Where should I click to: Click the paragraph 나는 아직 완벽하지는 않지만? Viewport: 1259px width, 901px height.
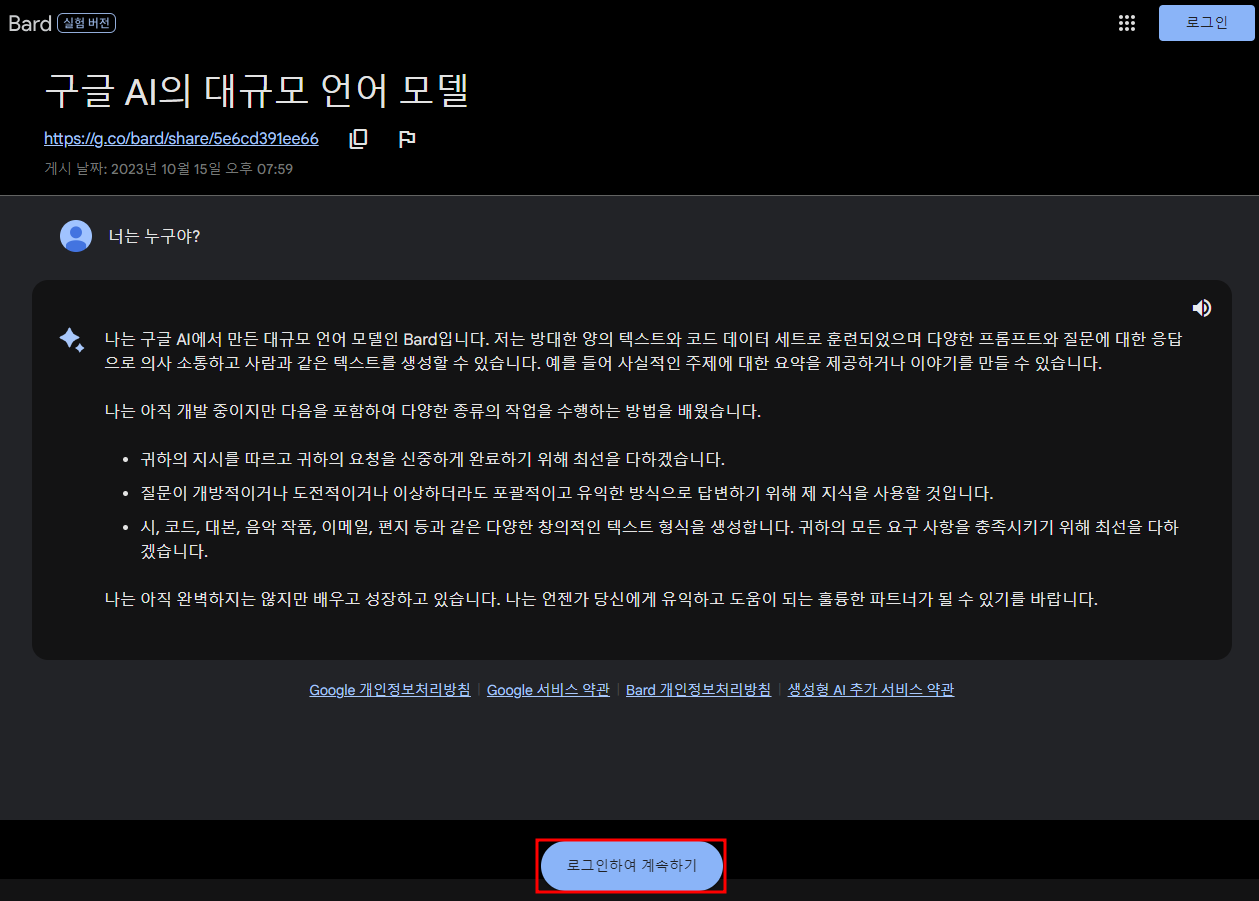(x=601, y=600)
